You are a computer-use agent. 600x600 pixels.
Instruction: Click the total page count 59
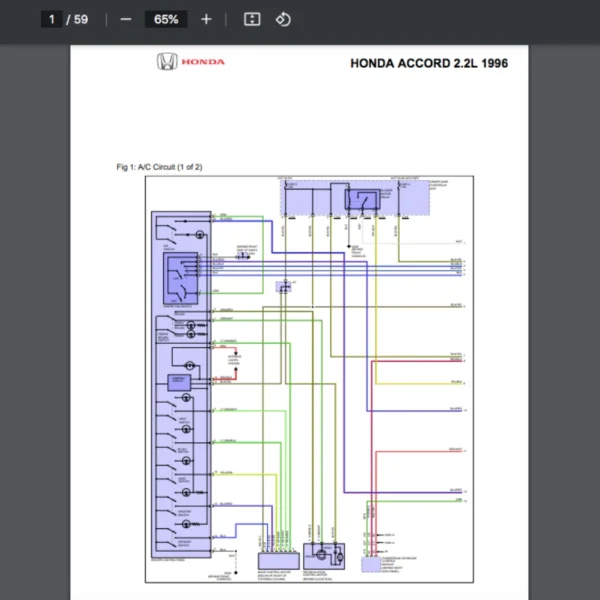point(81,19)
